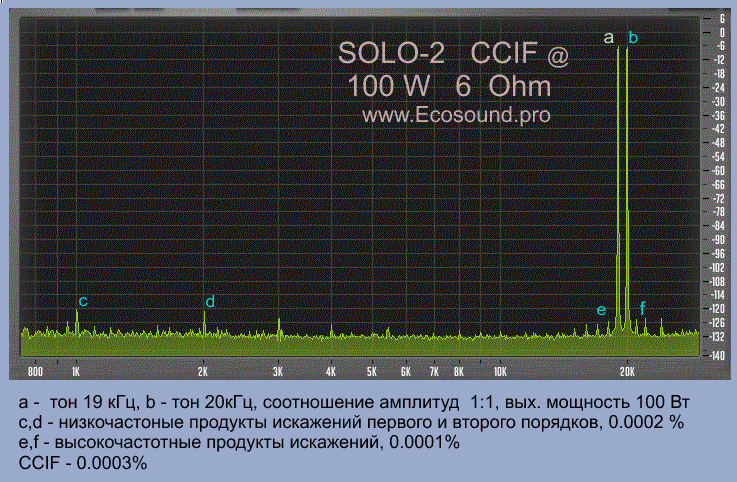
Task: Click the -126 dB scale label
Action: [718, 323]
